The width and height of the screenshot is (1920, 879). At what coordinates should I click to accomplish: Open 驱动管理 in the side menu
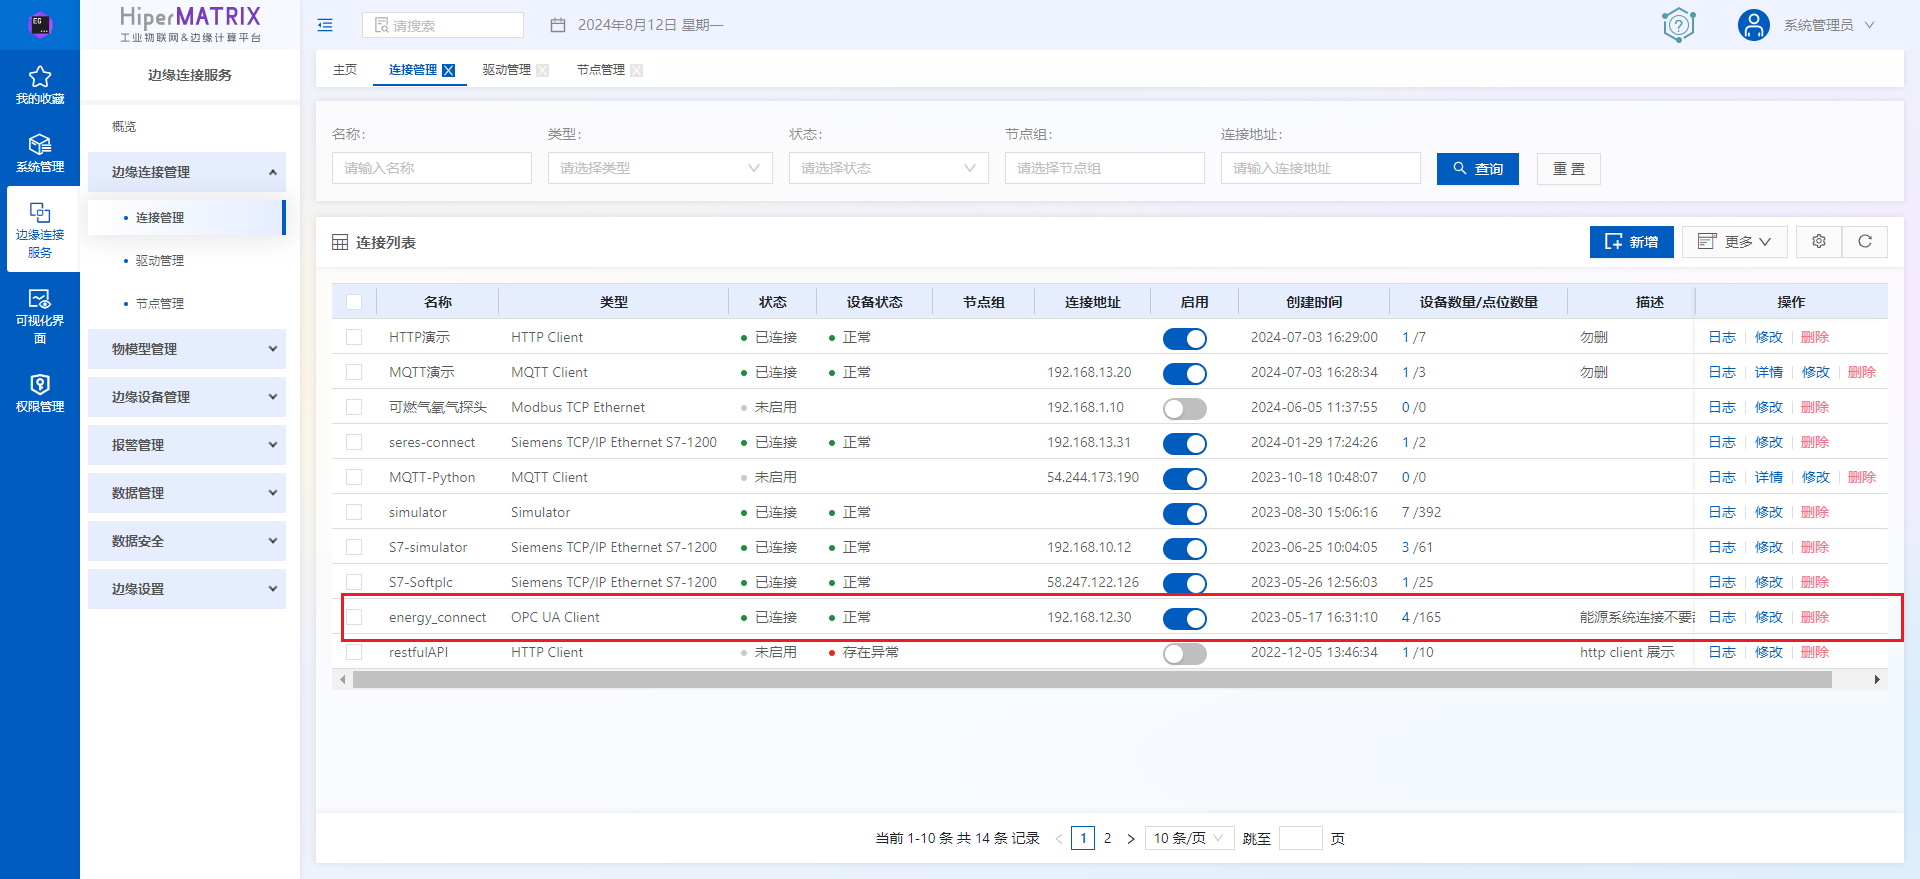tap(160, 261)
